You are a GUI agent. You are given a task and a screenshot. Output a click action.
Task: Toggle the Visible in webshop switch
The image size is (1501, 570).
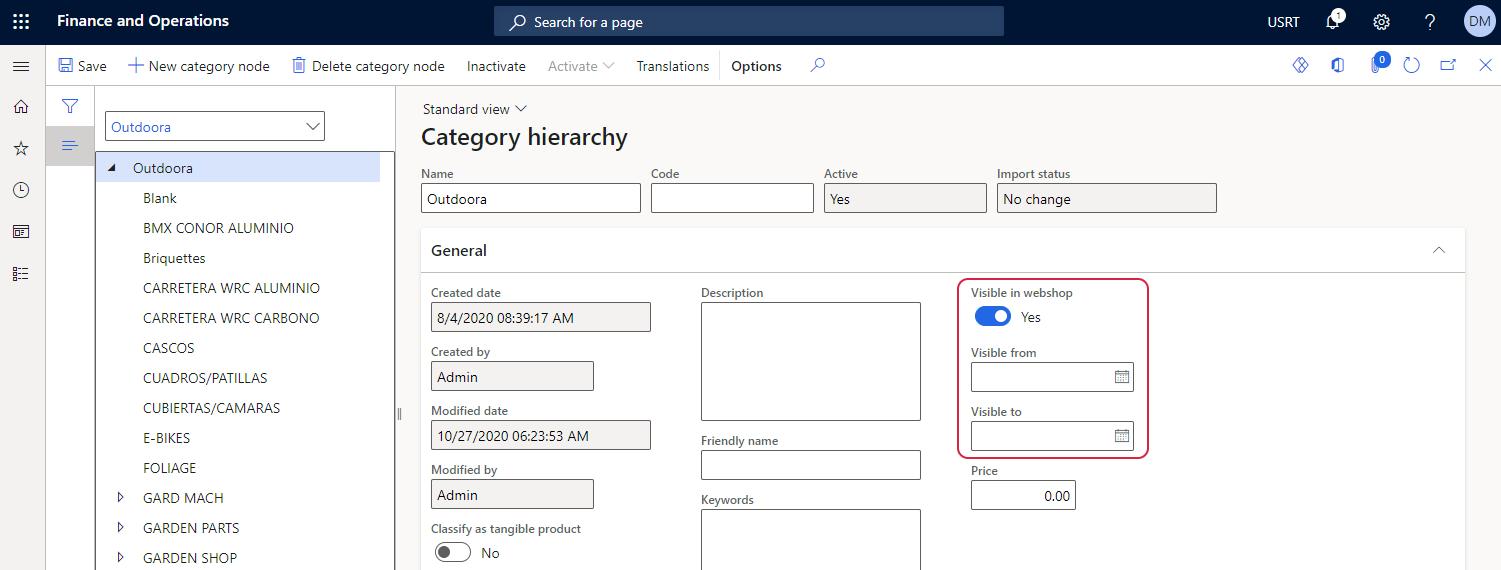point(992,317)
